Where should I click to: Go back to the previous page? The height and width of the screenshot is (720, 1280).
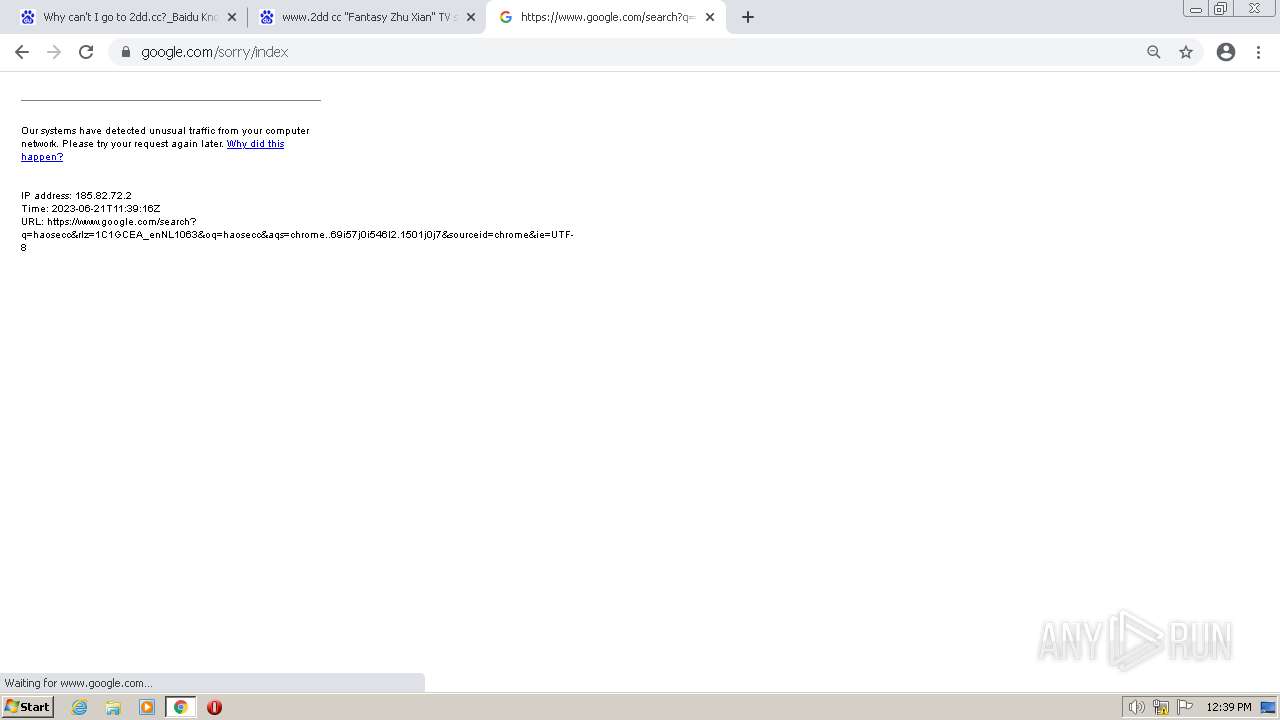pyautogui.click(x=22, y=52)
